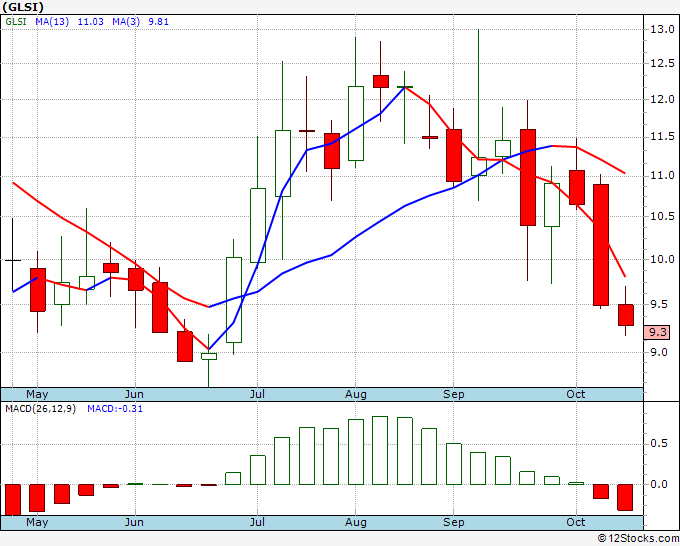Click the tall red October candle from 10.9 to 9.5

pyautogui.click(x=601, y=245)
